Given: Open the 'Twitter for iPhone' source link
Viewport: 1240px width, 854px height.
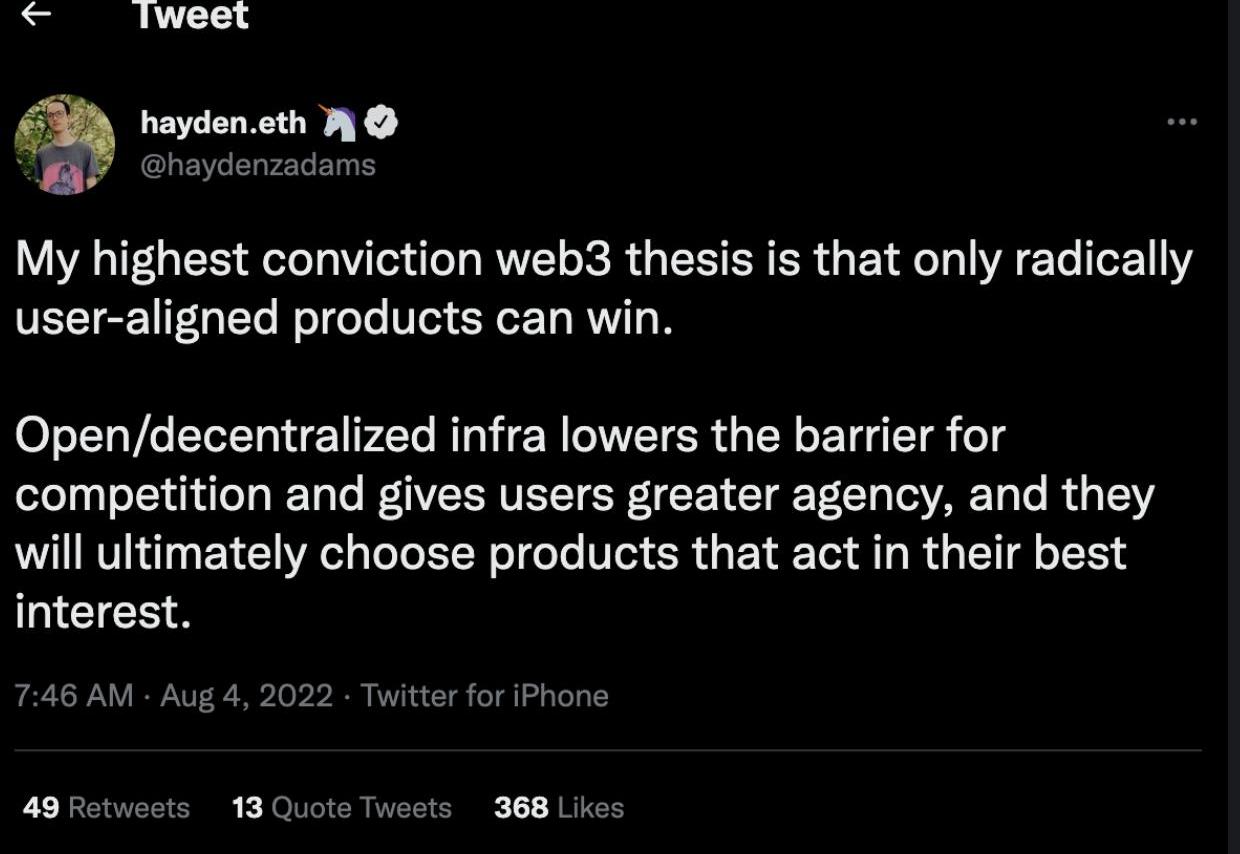Looking at the screenshot, I should (x=484, y=695).
